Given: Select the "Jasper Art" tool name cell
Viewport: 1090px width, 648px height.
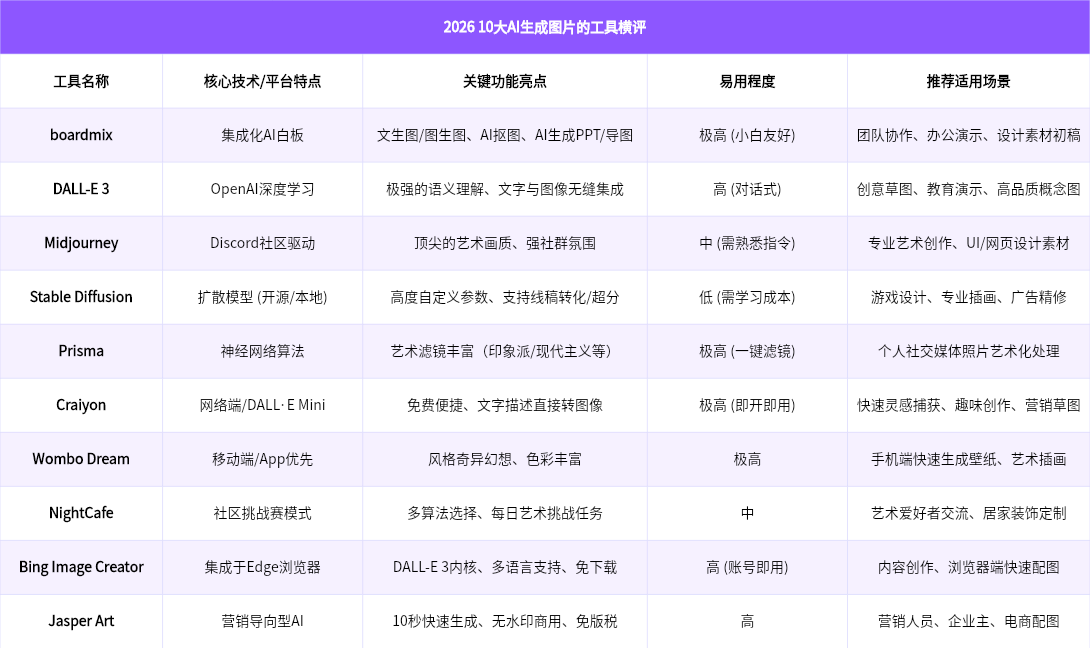Looking at the screenshot, I should [81, 621].
